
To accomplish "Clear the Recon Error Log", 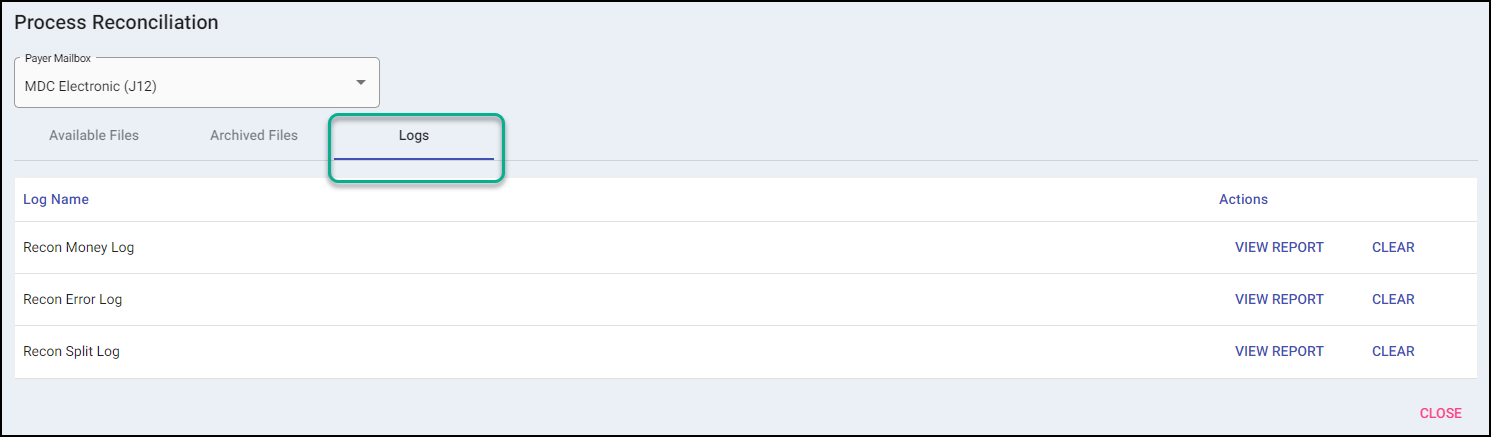I will point(1393,299).
